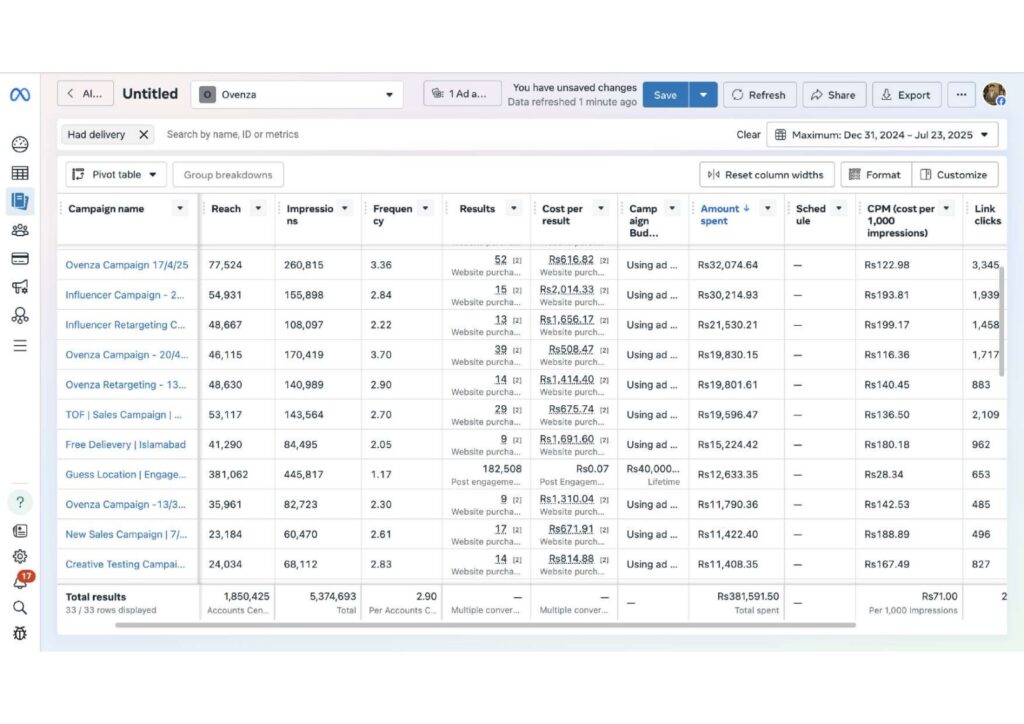Viewport: 1024px width, 724px height.
Task: Open the settings gear icon in sidebar
Action: pos(20,556)
